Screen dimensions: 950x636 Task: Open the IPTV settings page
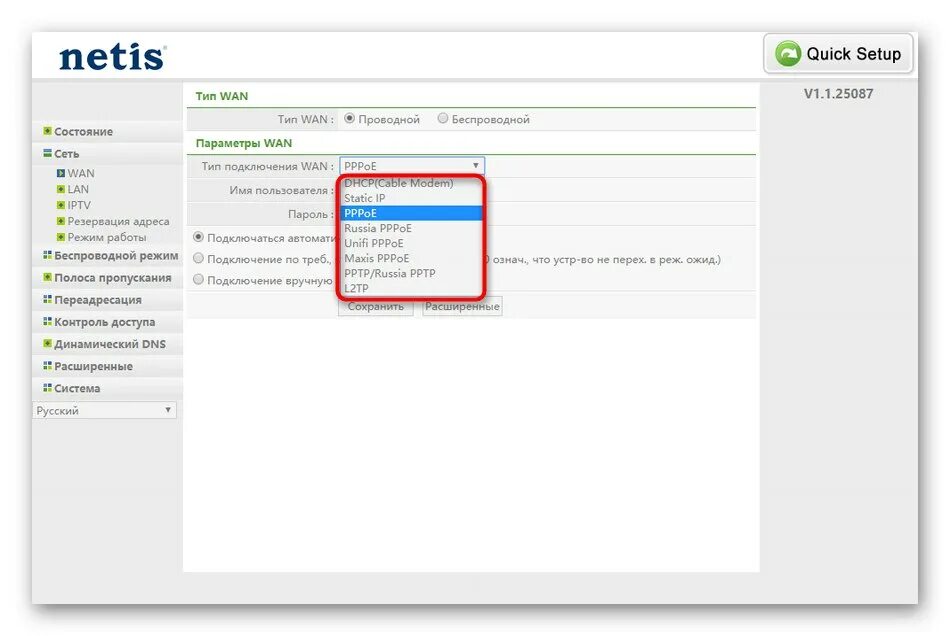[79, 205]
